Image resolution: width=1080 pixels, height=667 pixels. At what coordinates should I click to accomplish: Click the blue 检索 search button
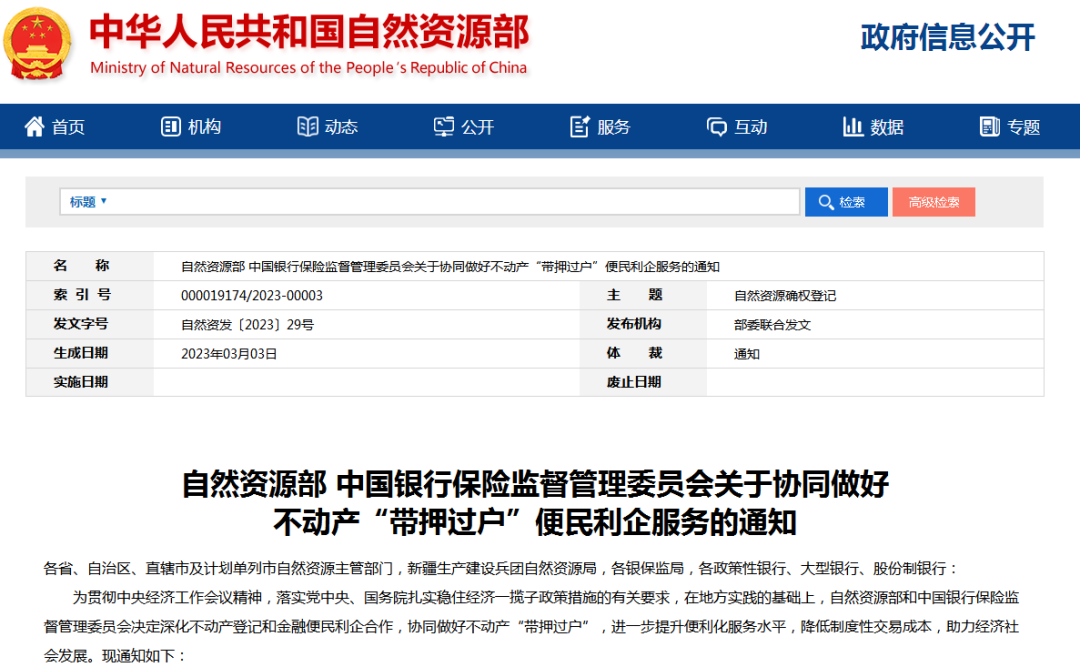(x=846, y=202)
